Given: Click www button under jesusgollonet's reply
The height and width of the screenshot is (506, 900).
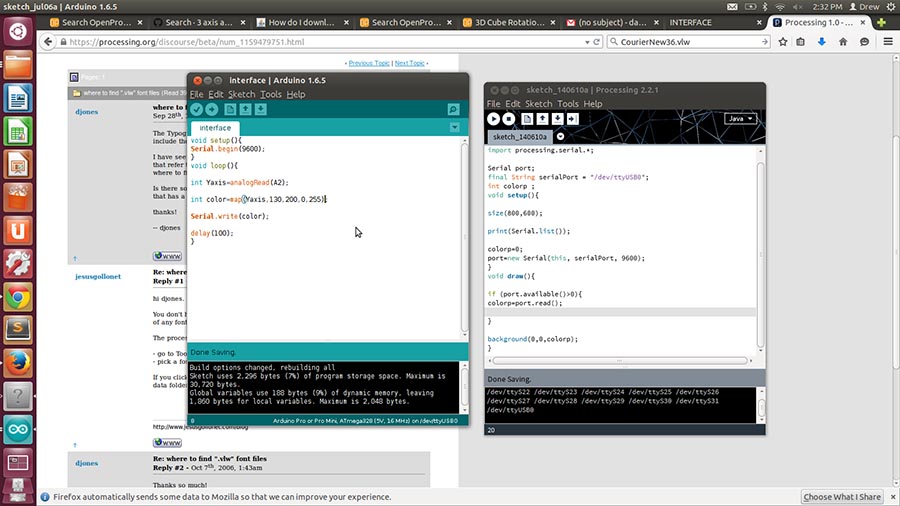Looking at the screenshot, I should pyautogui.click(x=167, y=442).
